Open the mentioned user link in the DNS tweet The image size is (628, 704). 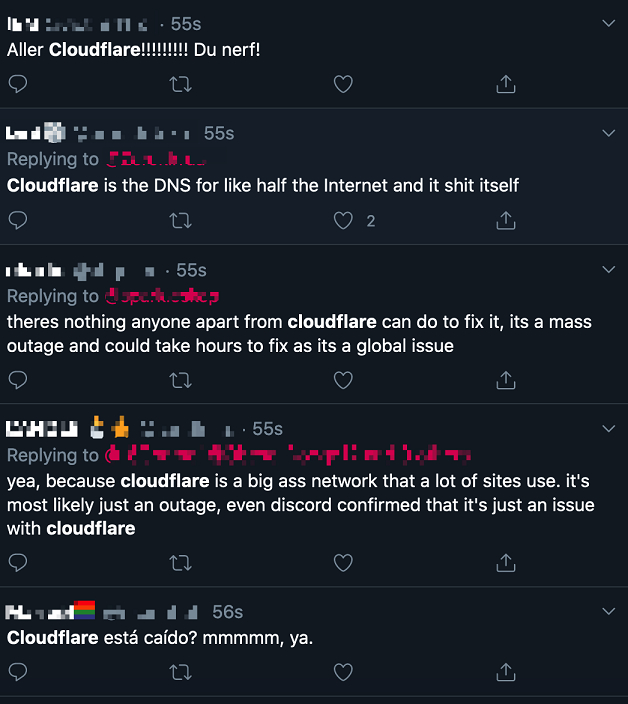156,159
